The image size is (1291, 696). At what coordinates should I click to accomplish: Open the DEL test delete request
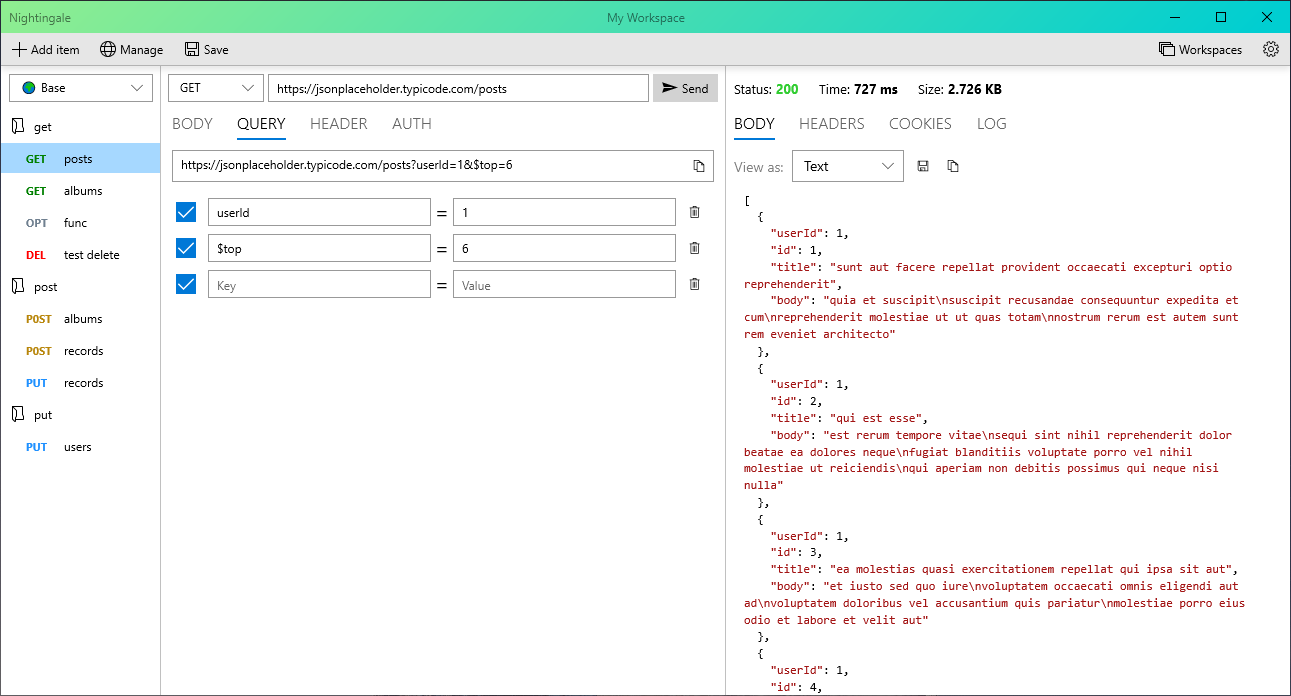pos(80,255)
